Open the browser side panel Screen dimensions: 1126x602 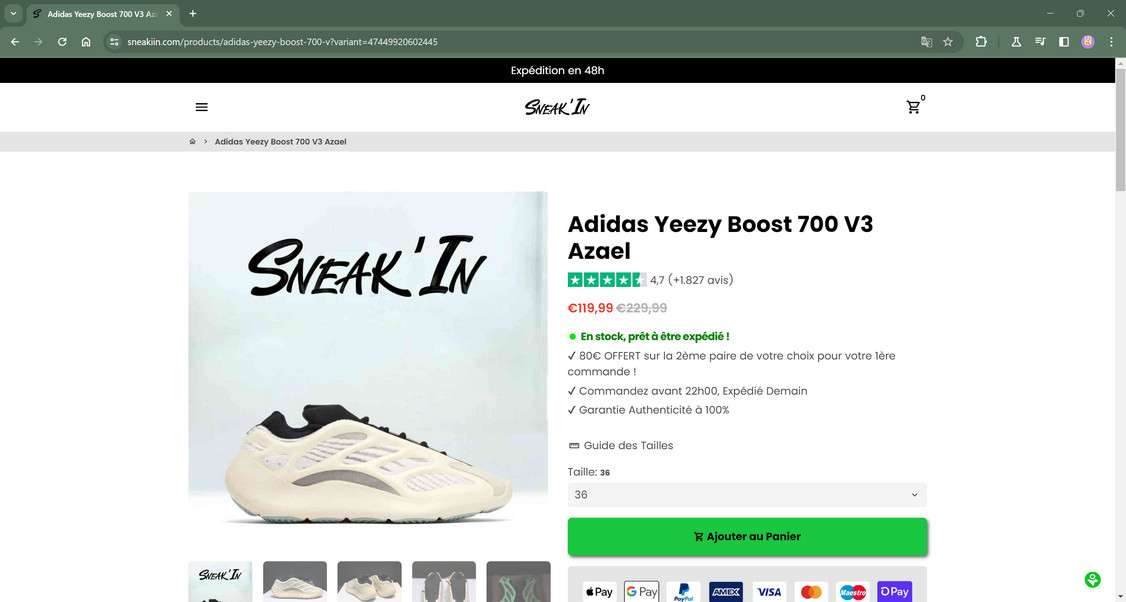[1064, 42]
